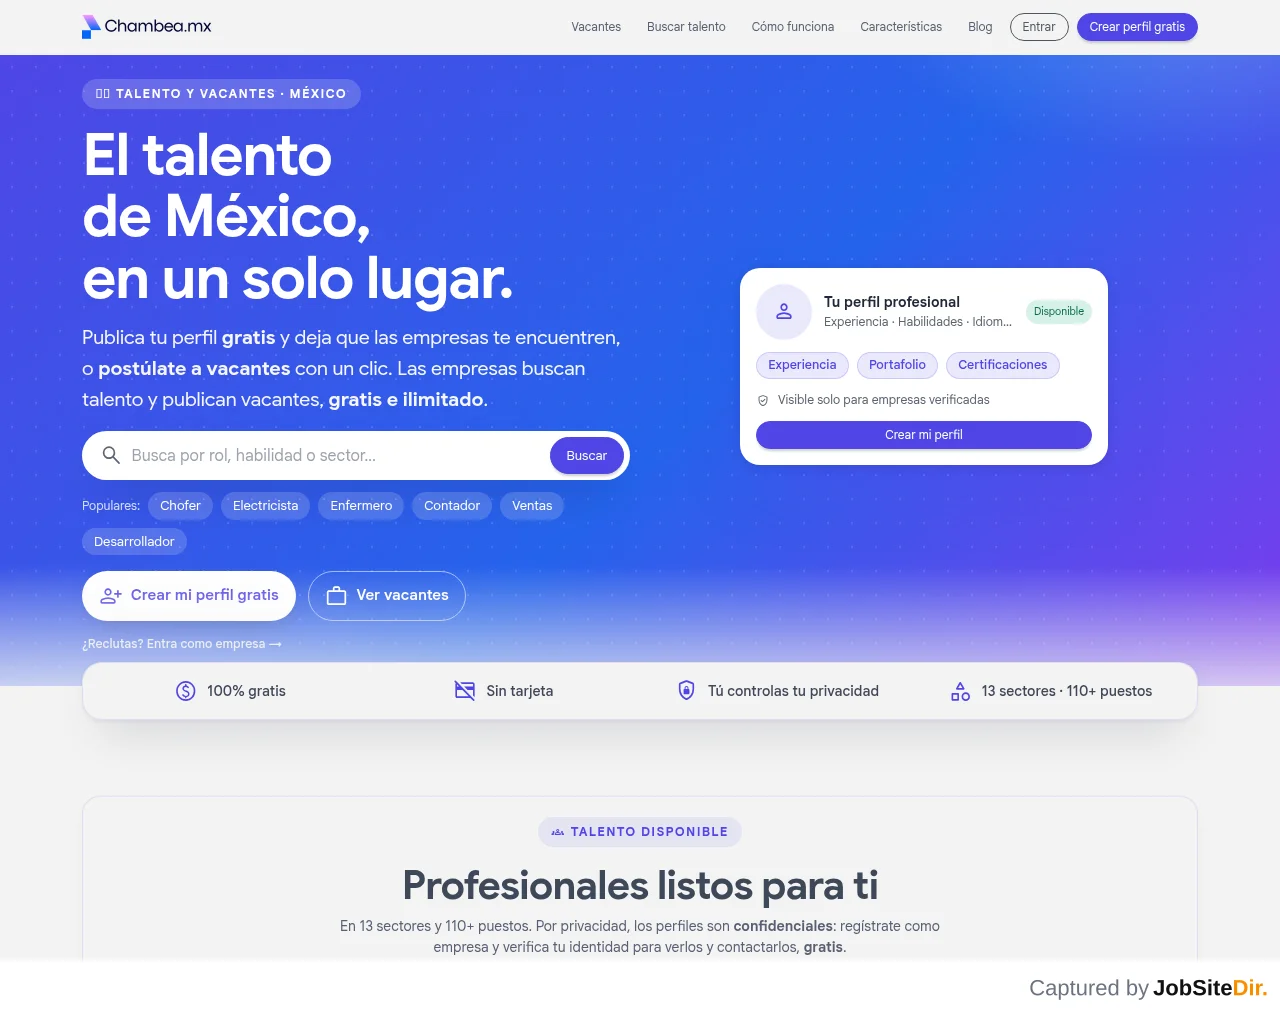Click the Experiencia chip in profile card

click(802, 365)
